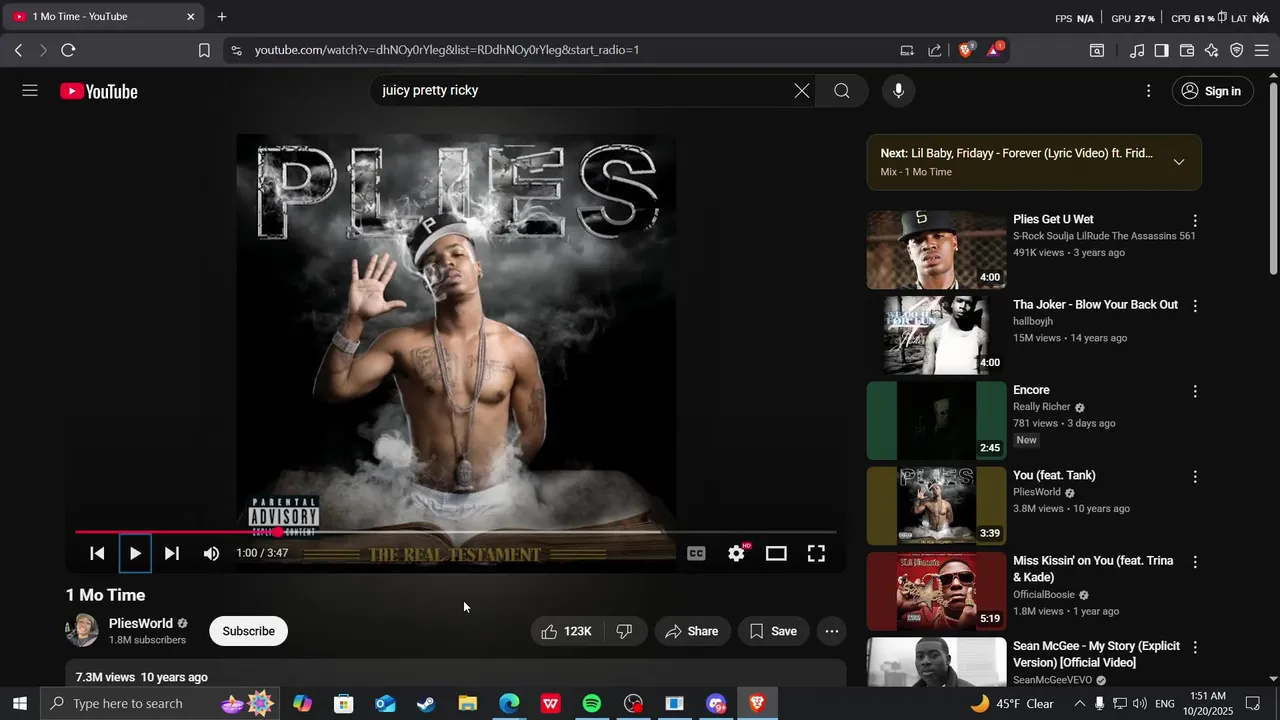Viewport: 1280px width, 720px height.
Task: Open Brave Wallet icon
Action: point(1187,50)
